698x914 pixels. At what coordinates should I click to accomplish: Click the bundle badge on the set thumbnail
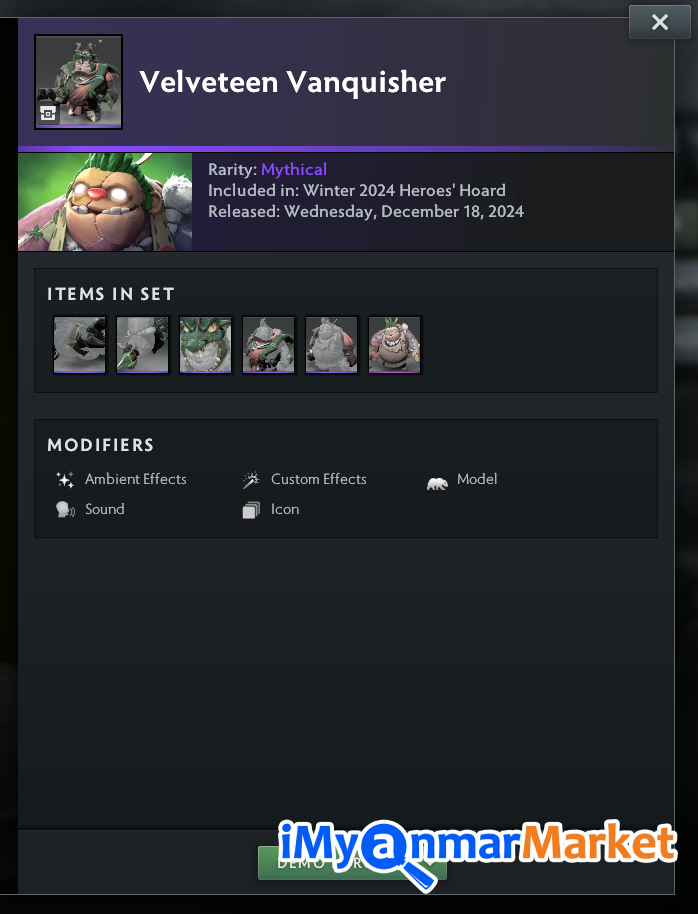(48, 113)
